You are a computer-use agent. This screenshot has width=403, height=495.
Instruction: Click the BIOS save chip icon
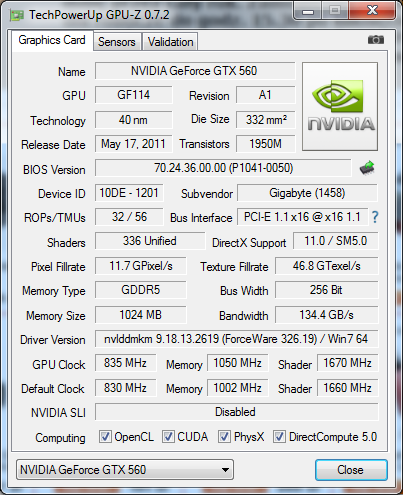pos(367,168)
